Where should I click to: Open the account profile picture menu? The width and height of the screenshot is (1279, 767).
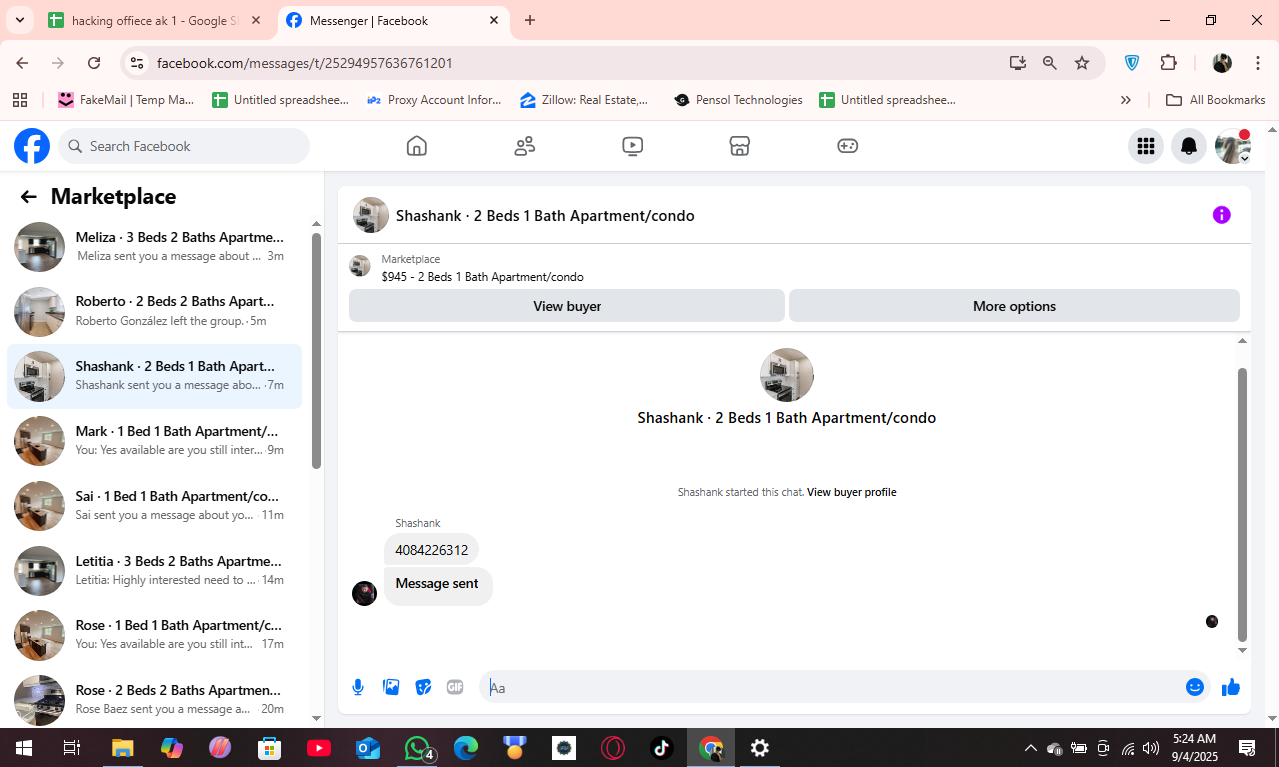(x=1232, y=146)
